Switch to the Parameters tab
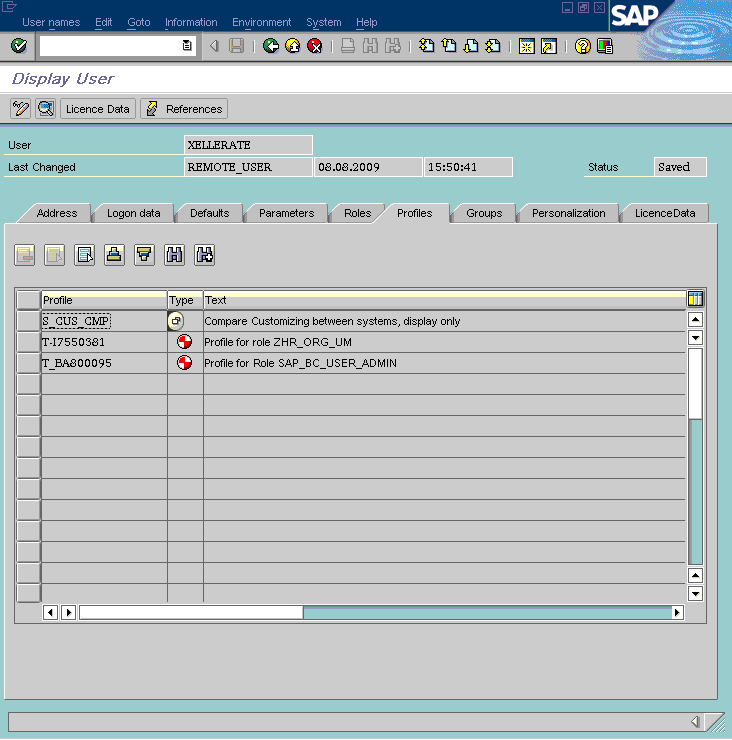This screenshot has width=732, height=740. click(286, 213)
